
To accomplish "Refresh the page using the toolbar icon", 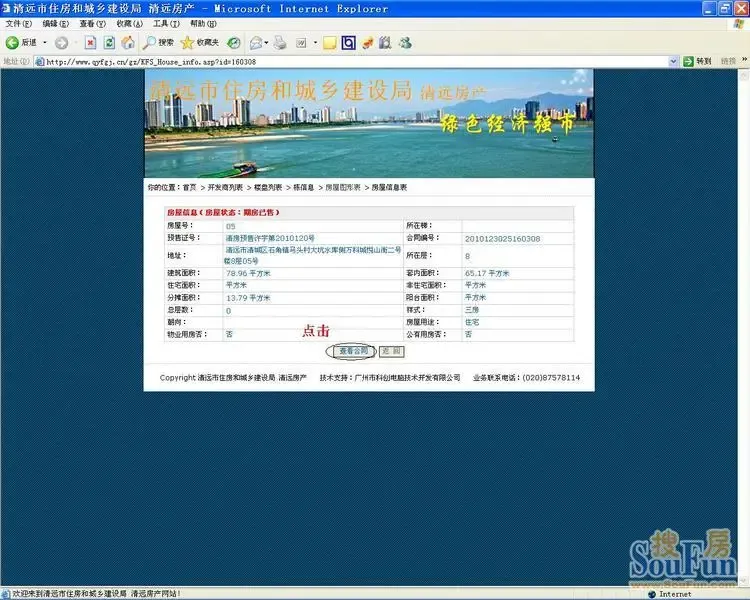I will [109, 43].
